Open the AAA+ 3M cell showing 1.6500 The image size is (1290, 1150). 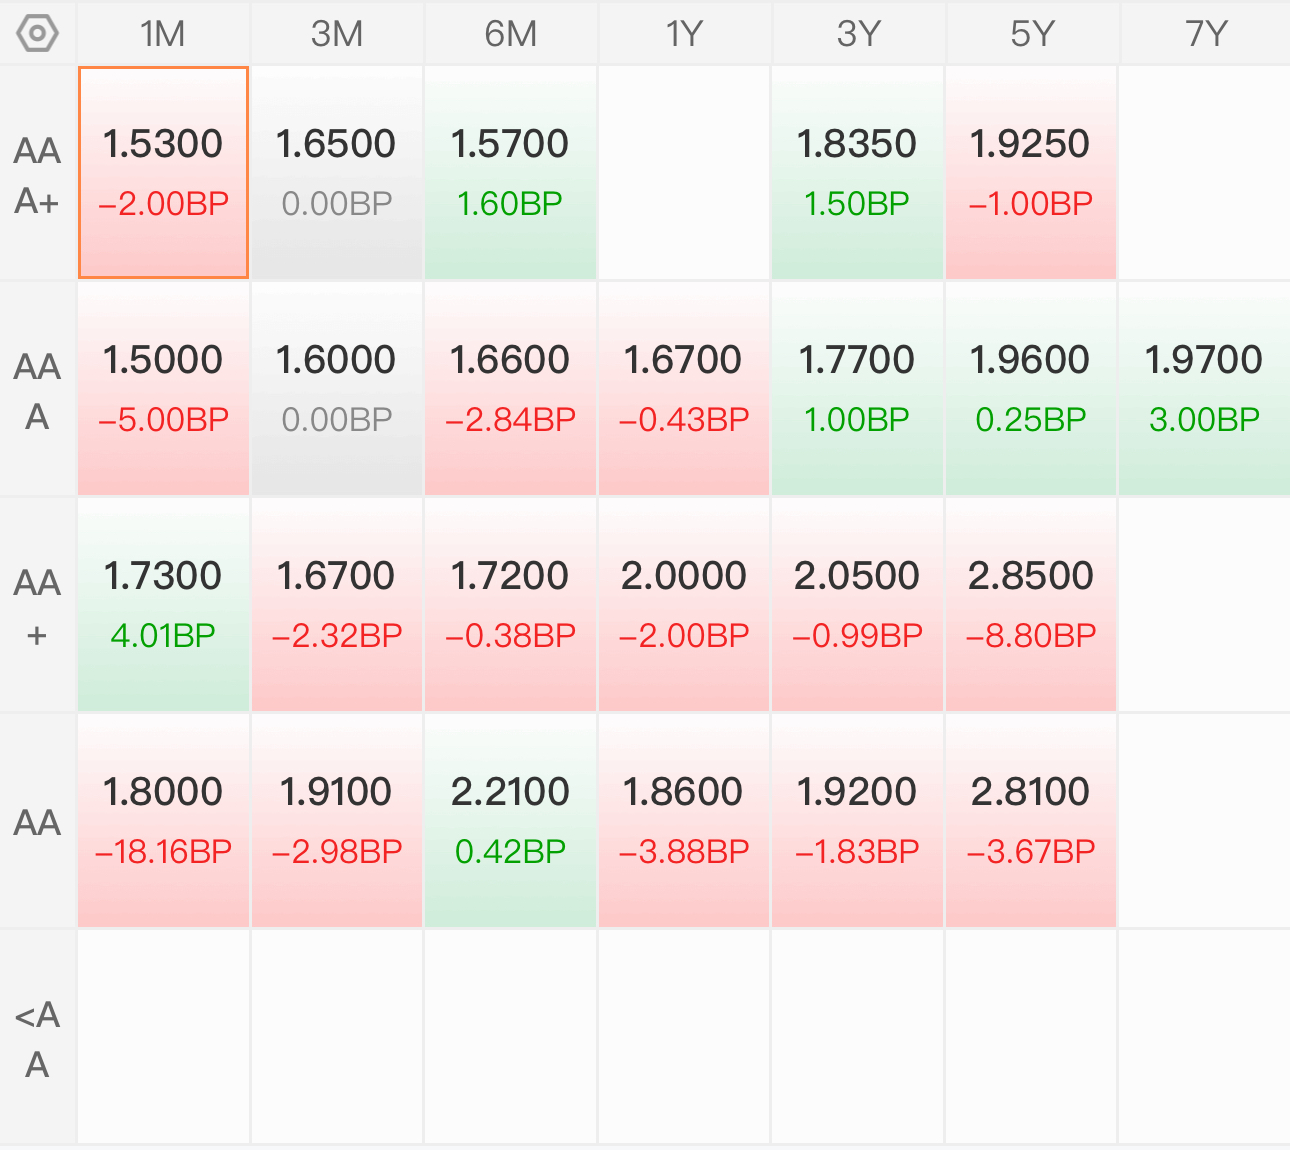(337, 173)
